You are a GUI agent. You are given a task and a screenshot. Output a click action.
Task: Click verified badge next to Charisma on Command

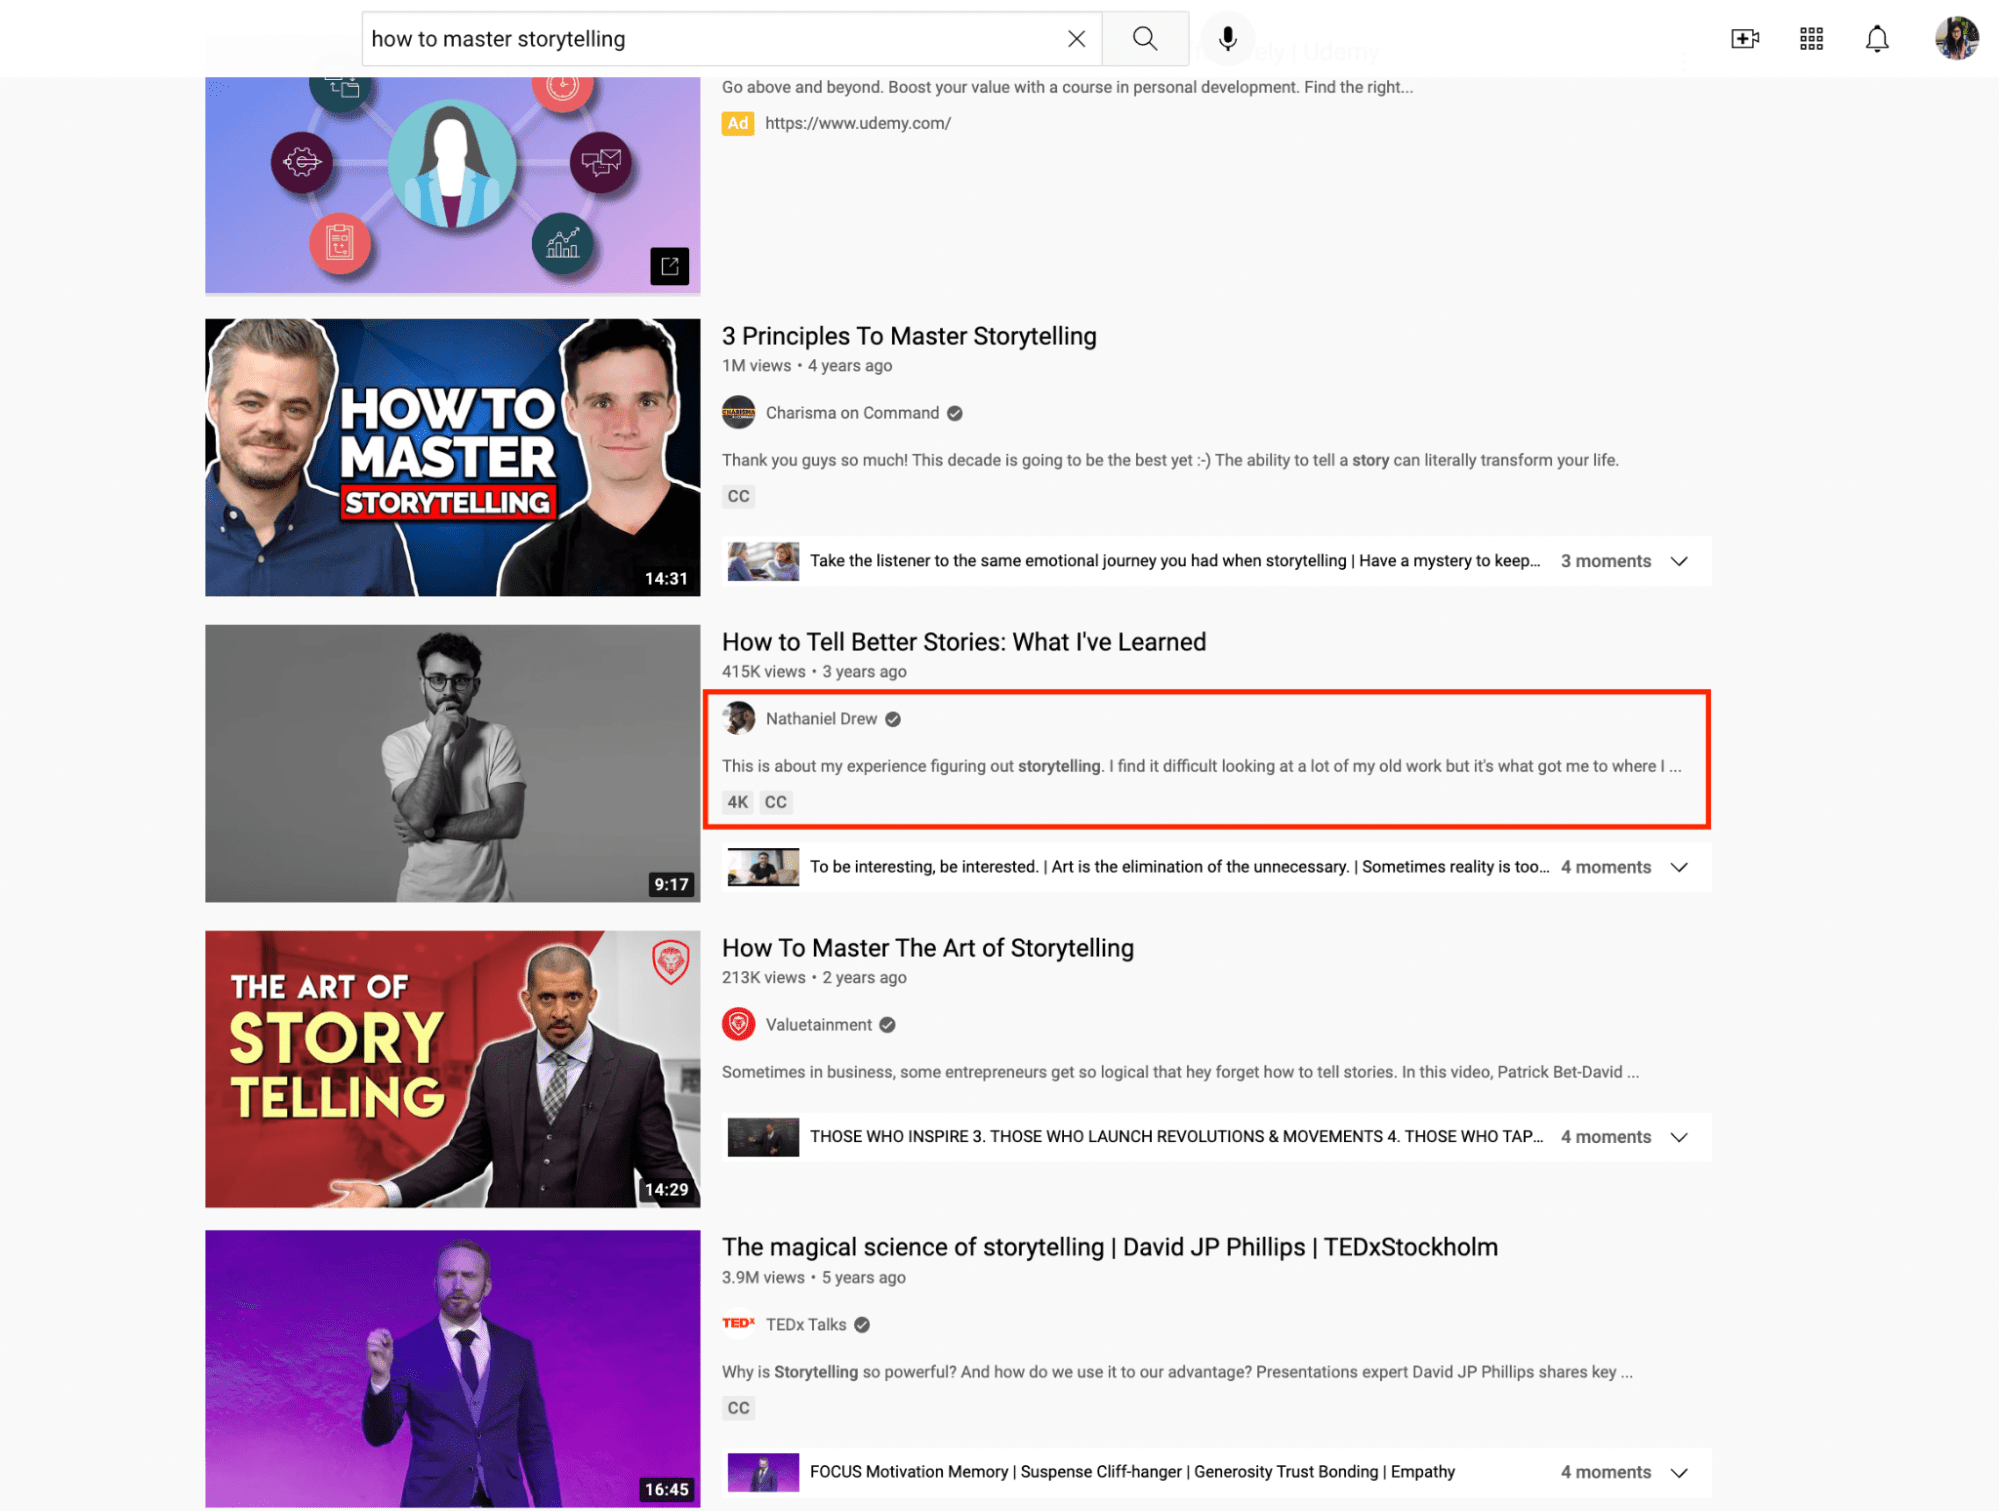(x=955, y=413)
